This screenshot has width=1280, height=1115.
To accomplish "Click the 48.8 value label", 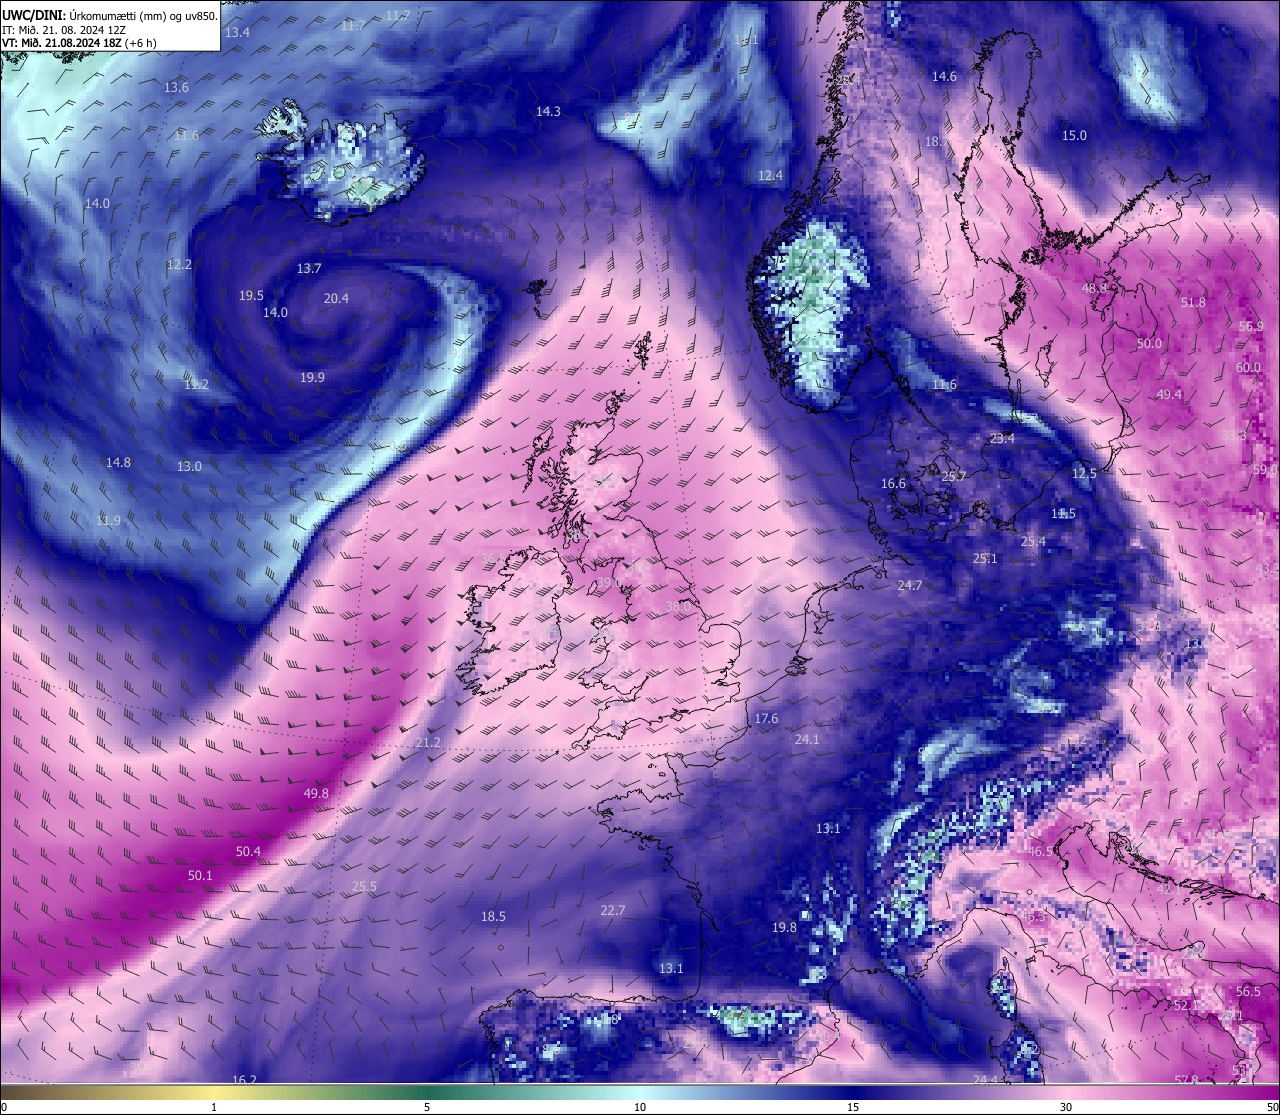I will pyautogui.click(x=1094, y=288).
